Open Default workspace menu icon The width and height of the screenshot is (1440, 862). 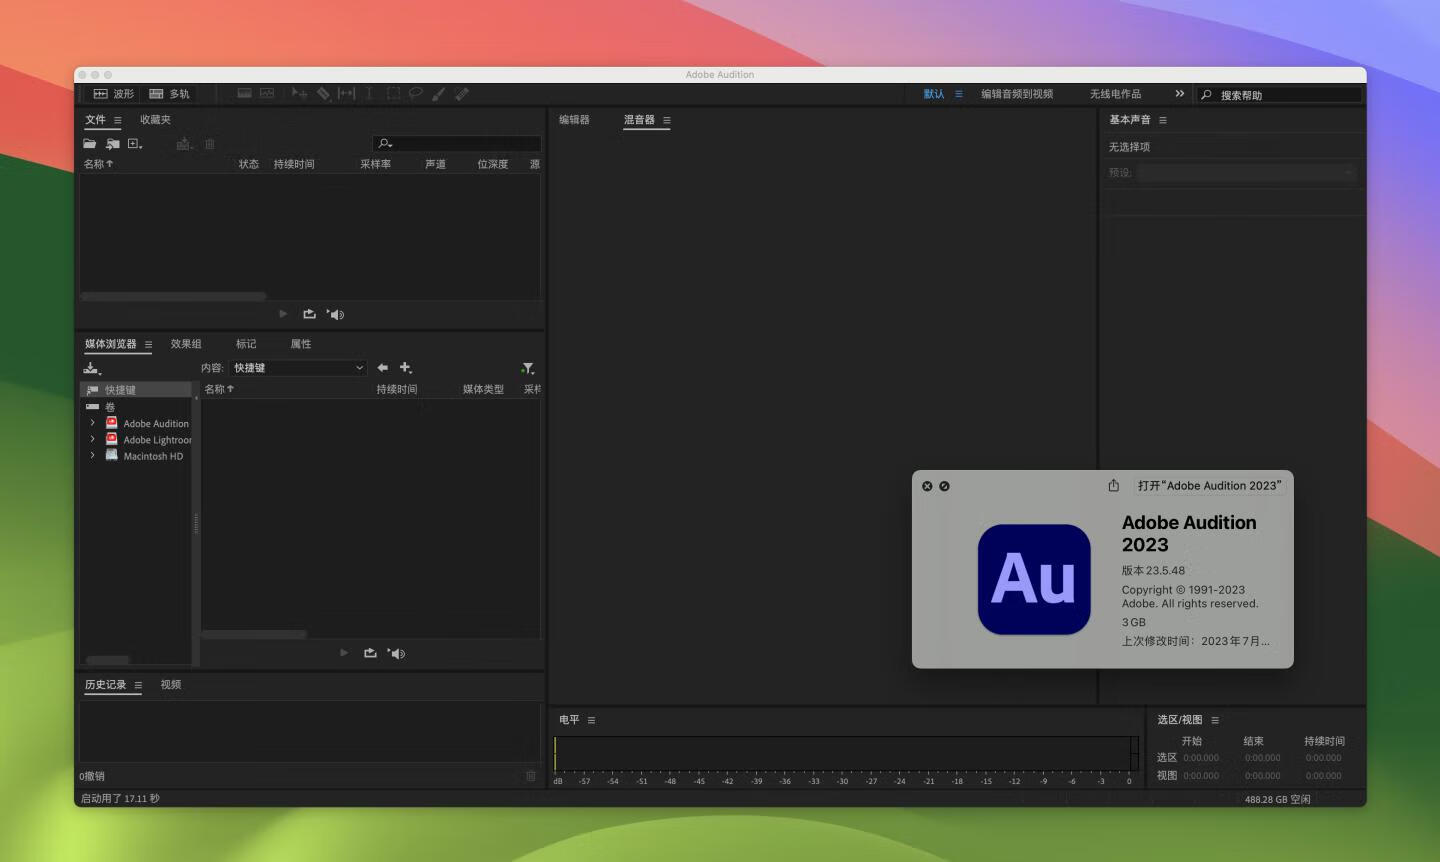point(959,94)
